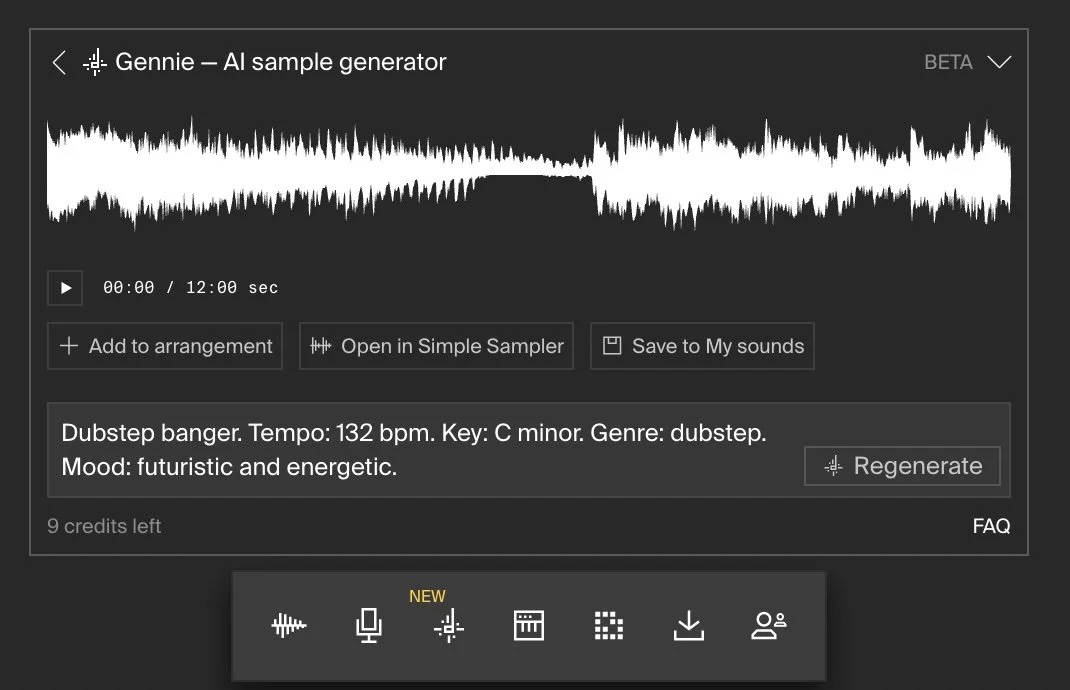1070x690 pixels.
Task: Collapse the Gennie panel with the back chevron
Action: 59,62
